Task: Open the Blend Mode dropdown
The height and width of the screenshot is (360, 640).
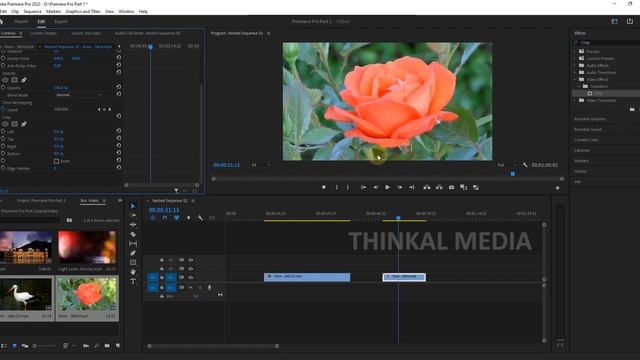Action: [78, 95]
